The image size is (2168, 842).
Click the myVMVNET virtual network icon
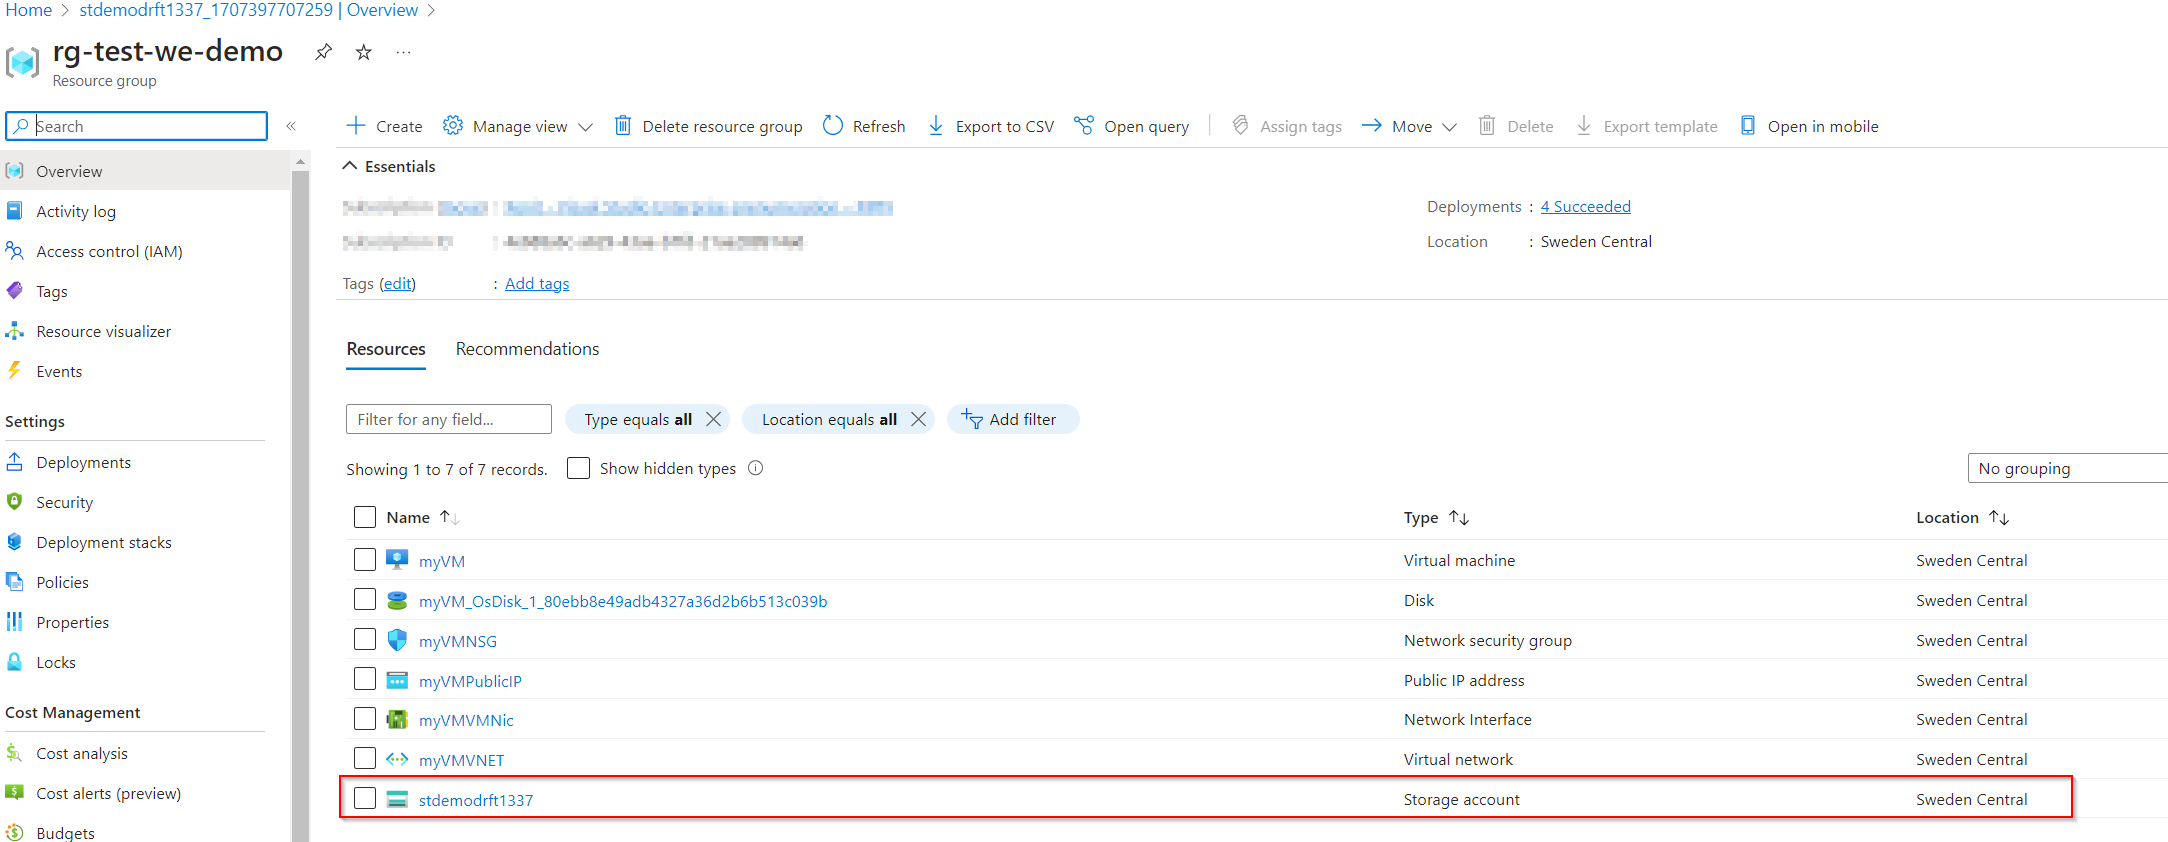tap(397, 759)
